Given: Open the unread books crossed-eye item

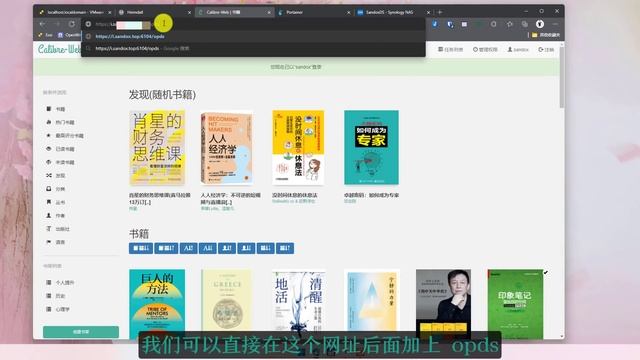Looking at the screenshot, I should tap(60, 162).
